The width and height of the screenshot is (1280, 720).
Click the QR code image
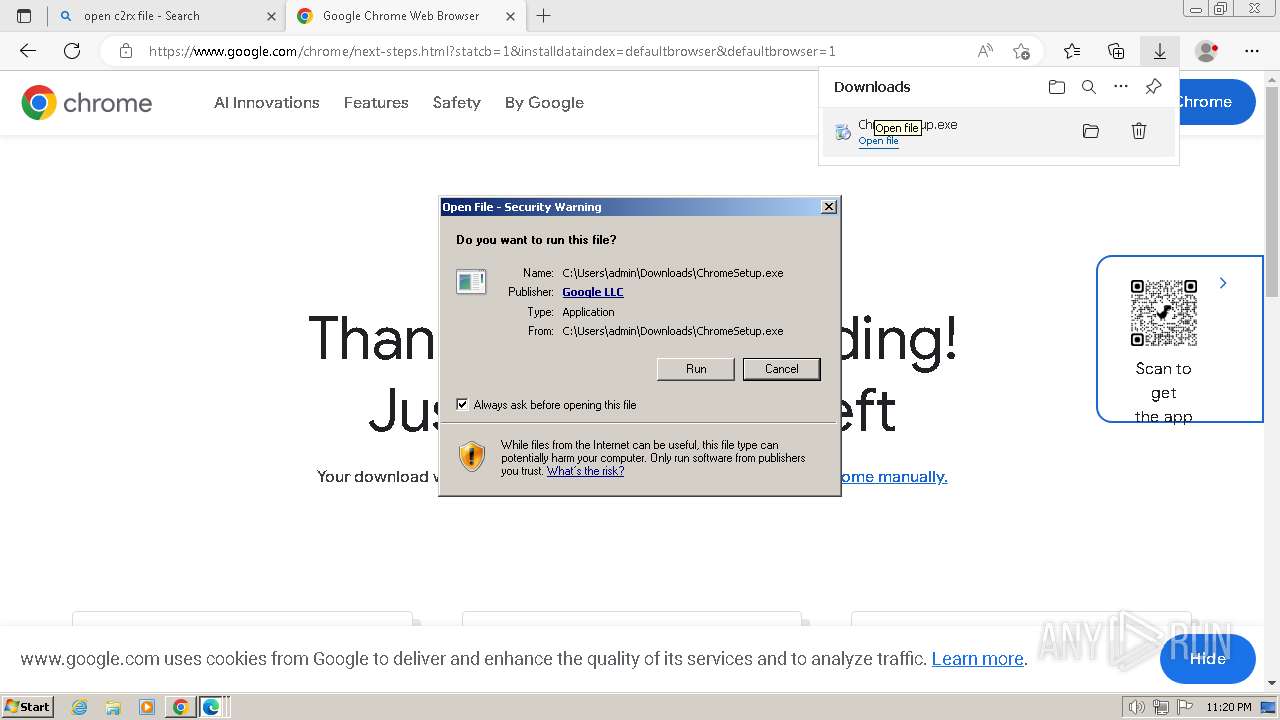click(x=1164, y=313)
